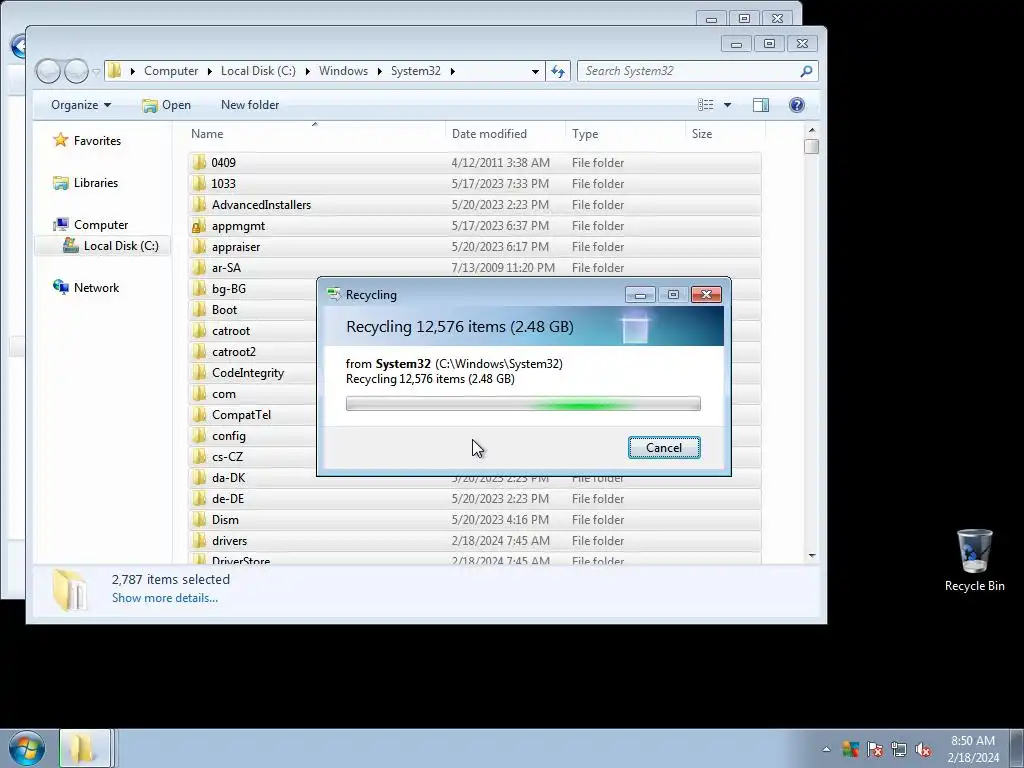1024x768 pixels.
Task: Click the com folder icon
Action: point(199,393)
